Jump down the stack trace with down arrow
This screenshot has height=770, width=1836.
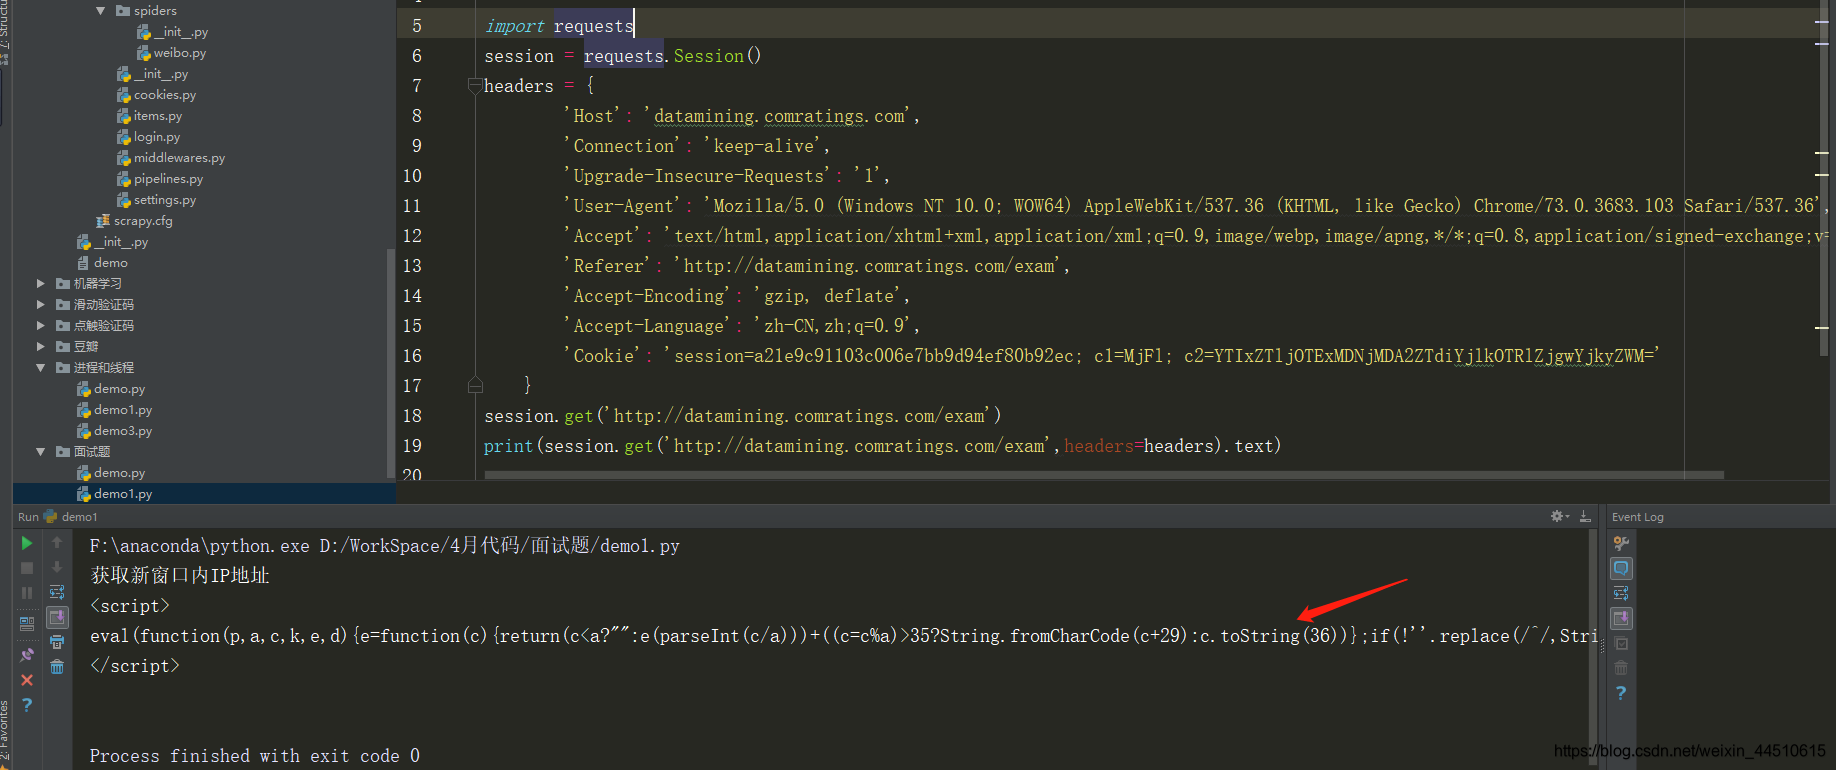[57, 567]
